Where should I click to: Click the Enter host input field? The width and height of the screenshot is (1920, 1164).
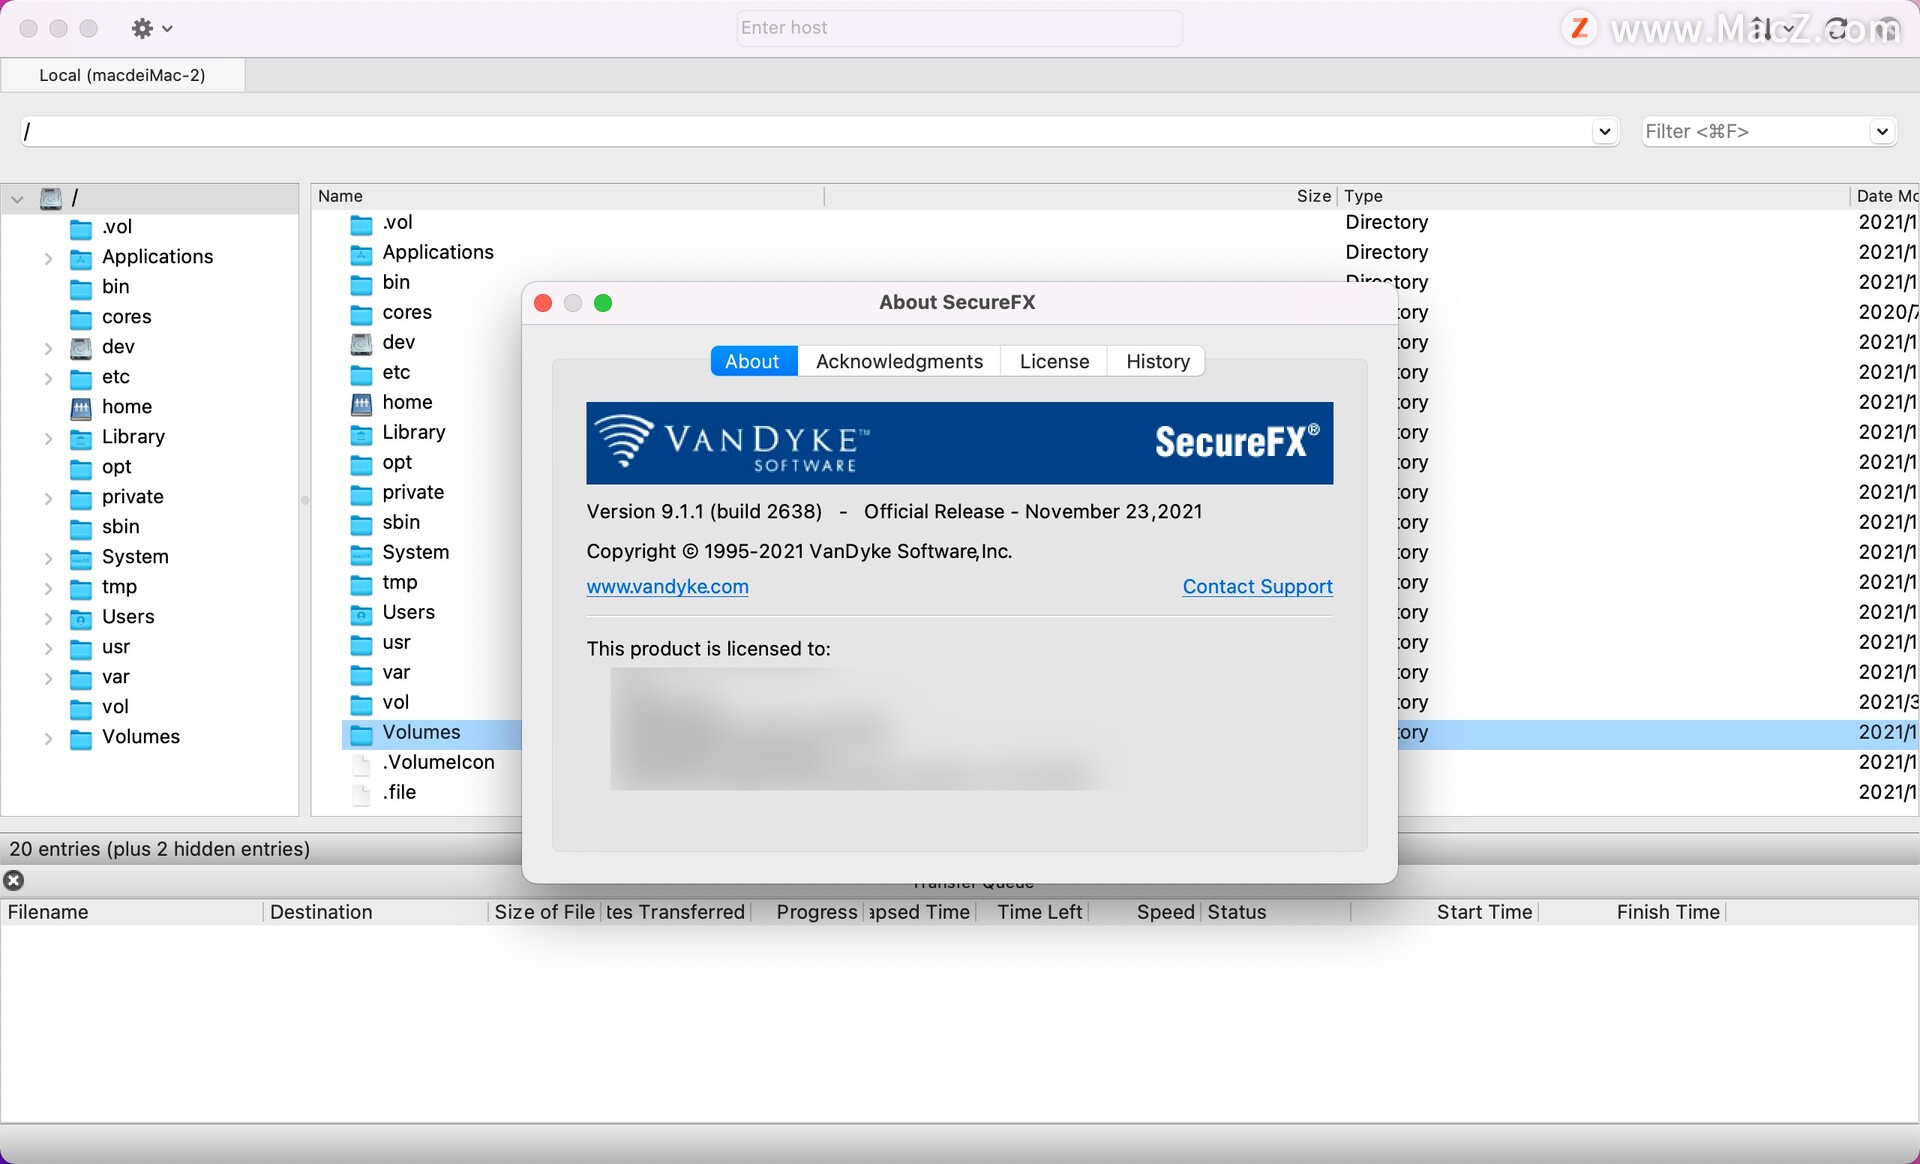[x=960, y=26]
